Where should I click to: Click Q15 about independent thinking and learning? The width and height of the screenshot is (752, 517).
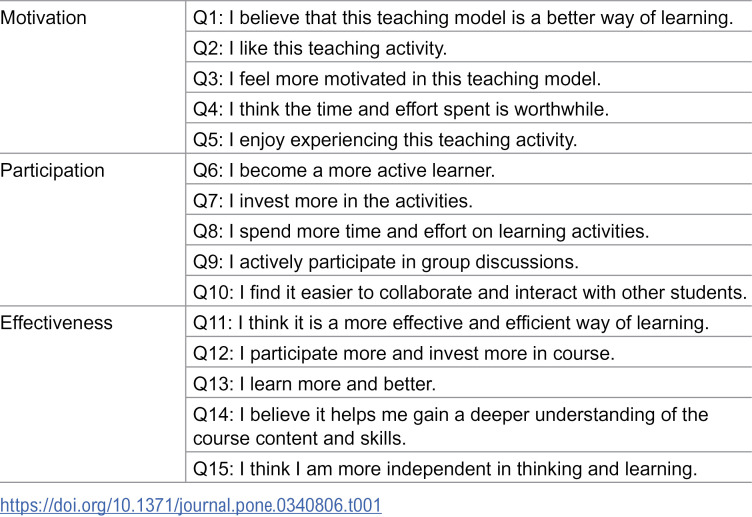pos(469,468)
